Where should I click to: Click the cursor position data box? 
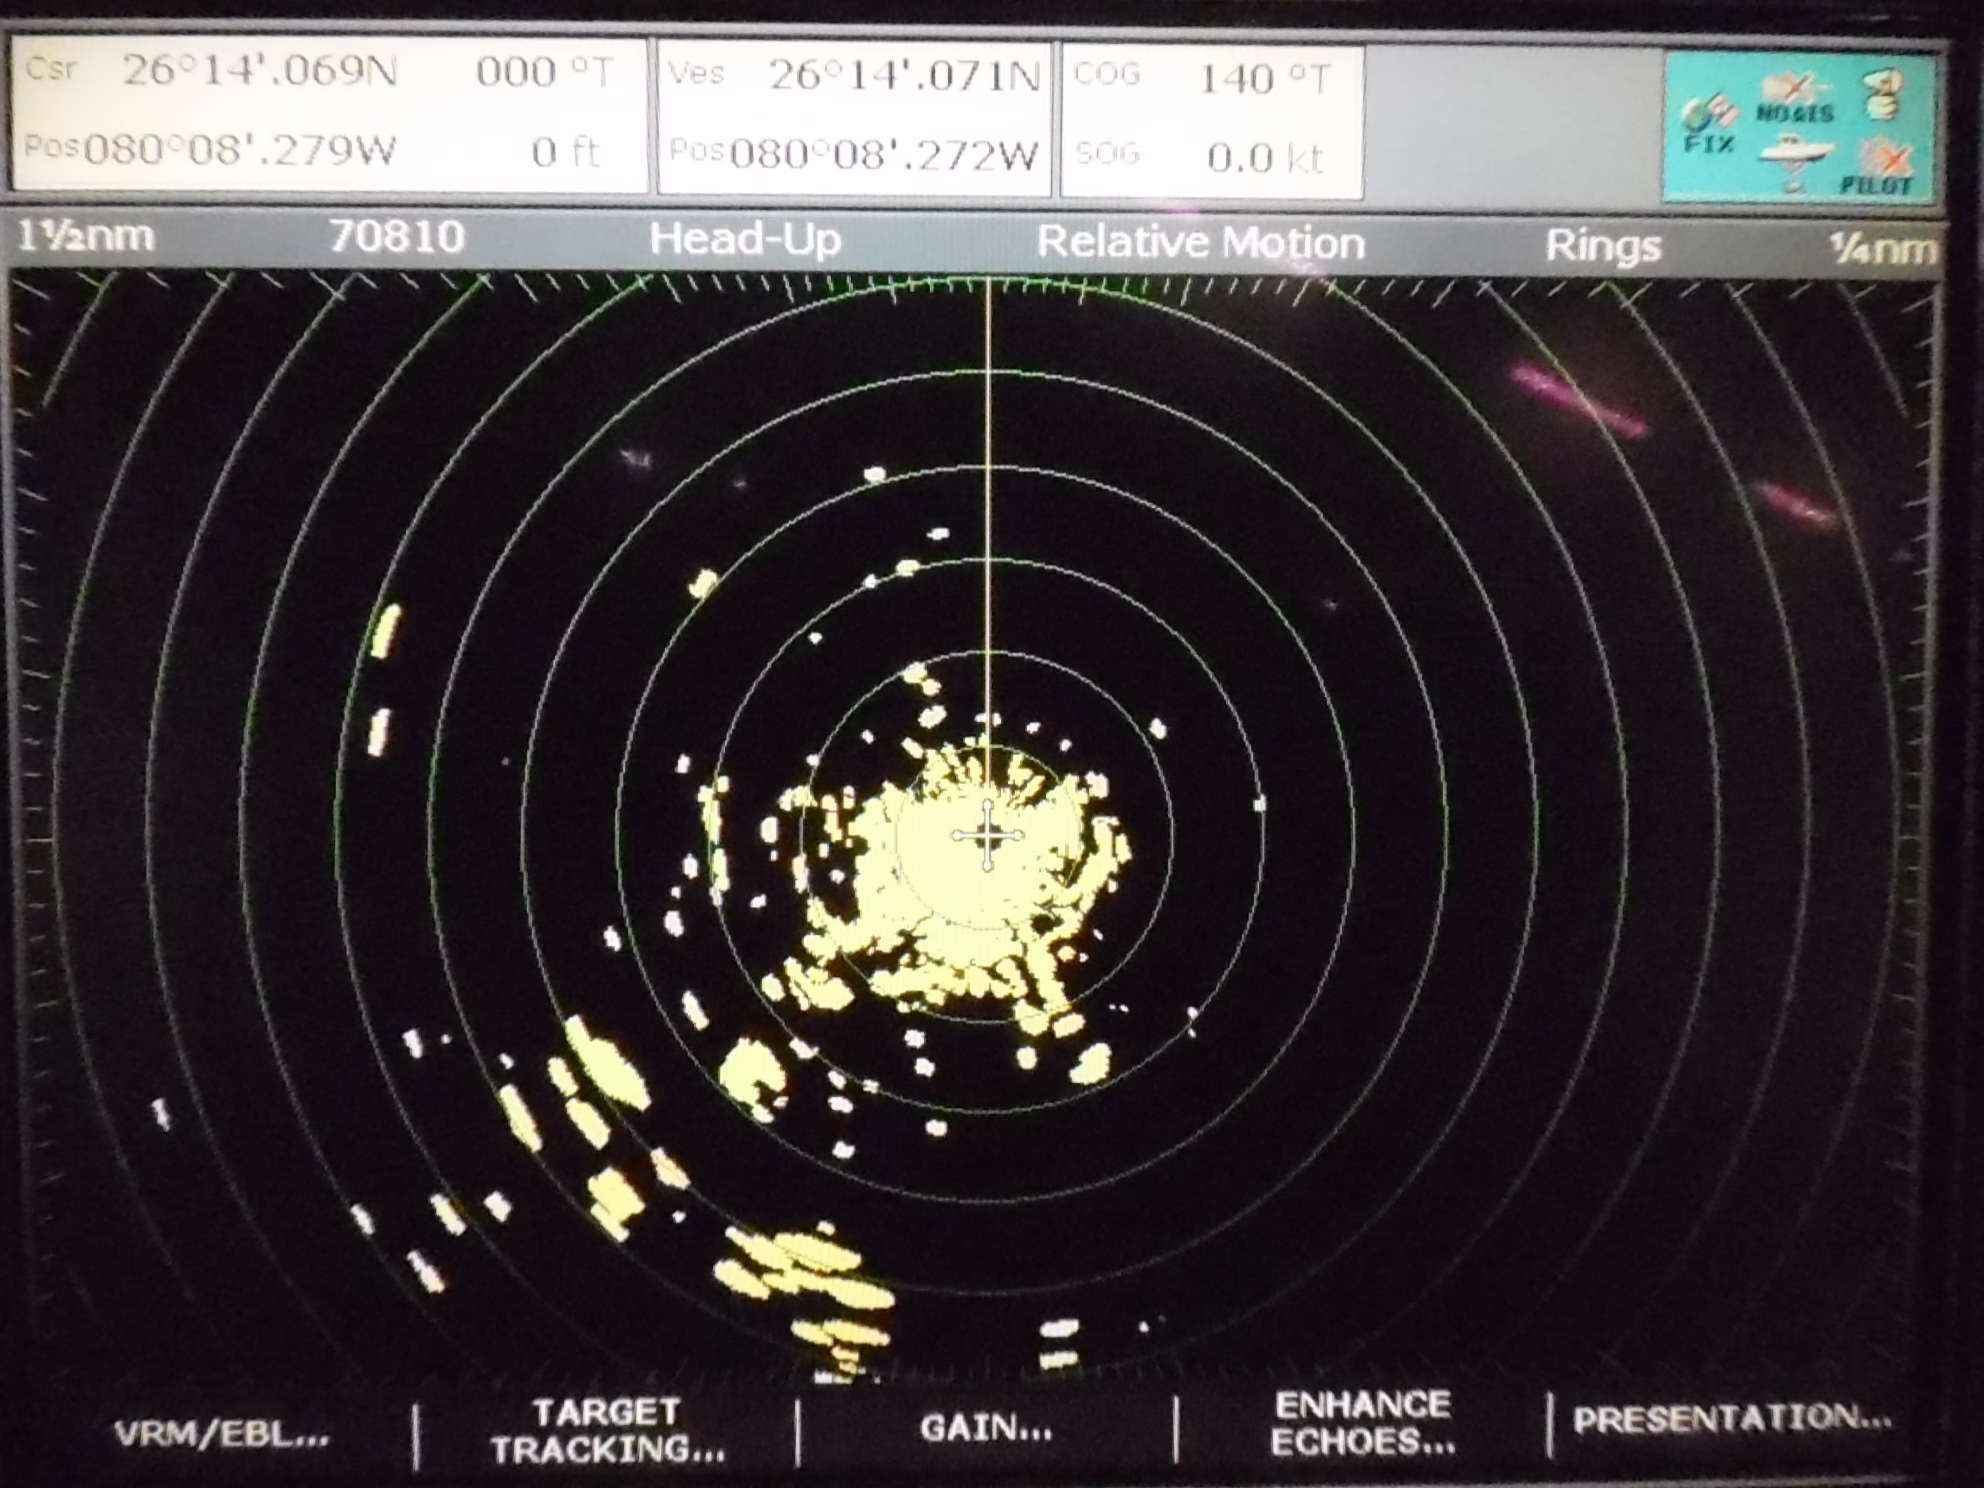(x=330, y=112)
